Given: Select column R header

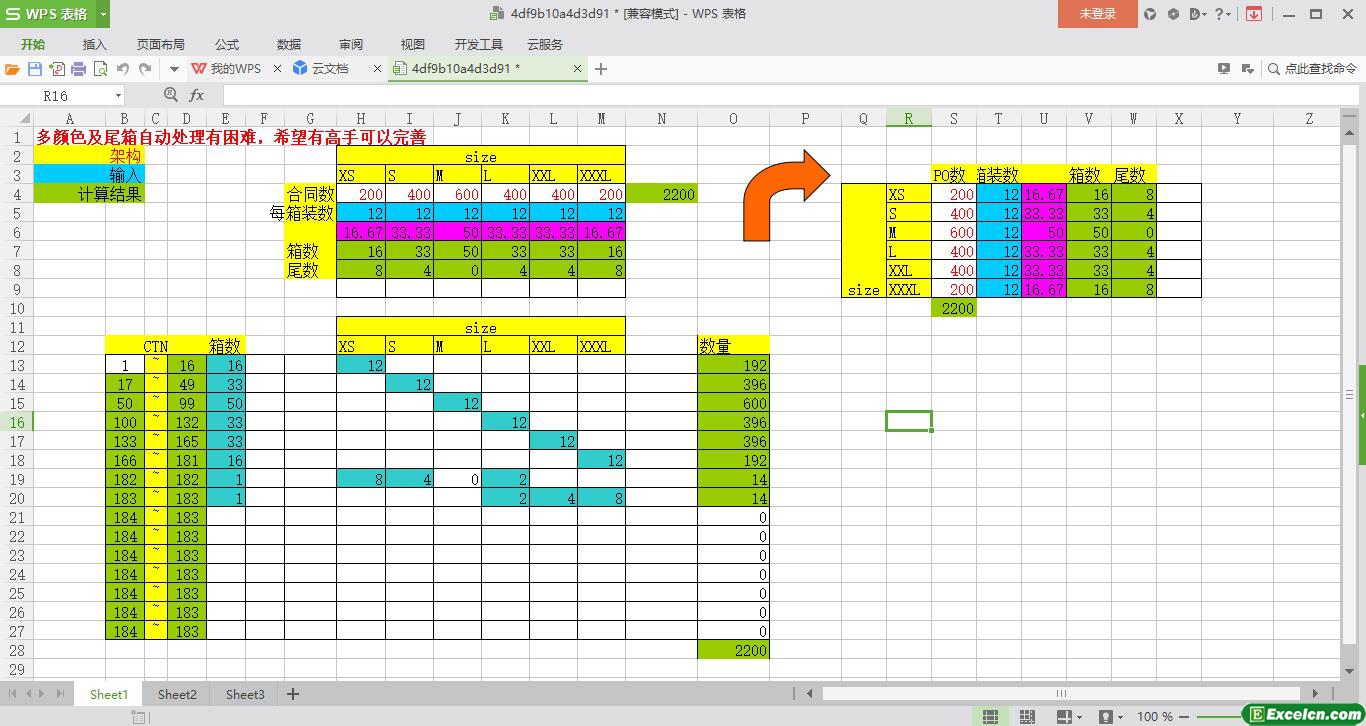Looking at the screenshot, I should 908,118.
